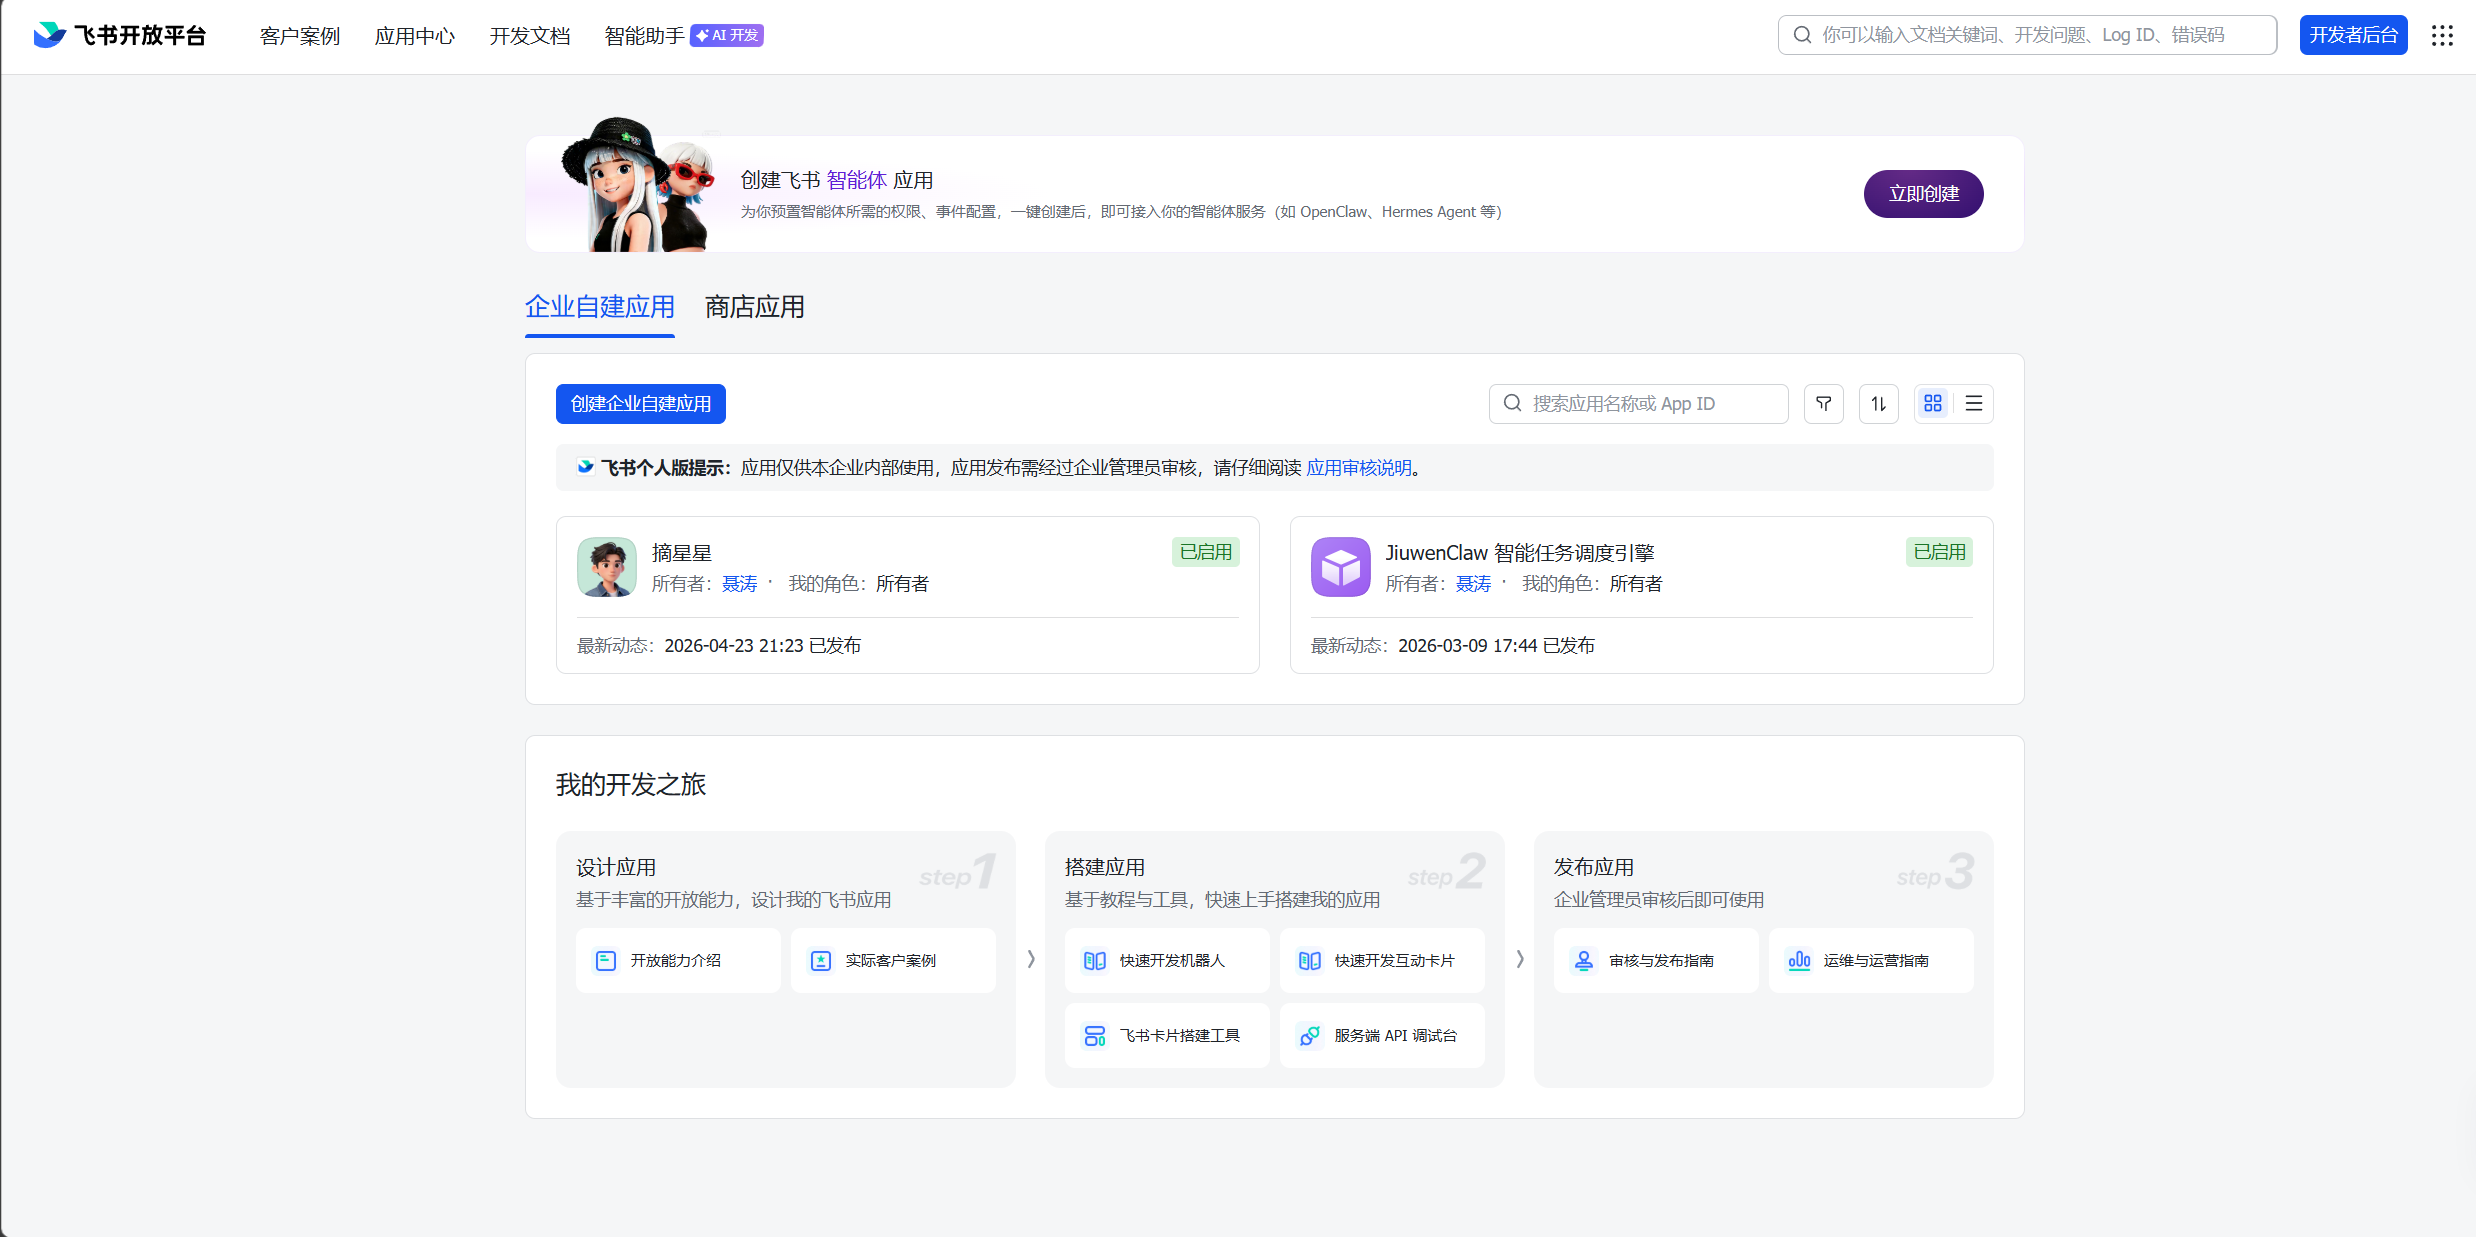The height and width of the screenshot is (1237, 2476).
Task: Open 服务端 API 调试台 tile
Action: click(x=1381, y=1035)
